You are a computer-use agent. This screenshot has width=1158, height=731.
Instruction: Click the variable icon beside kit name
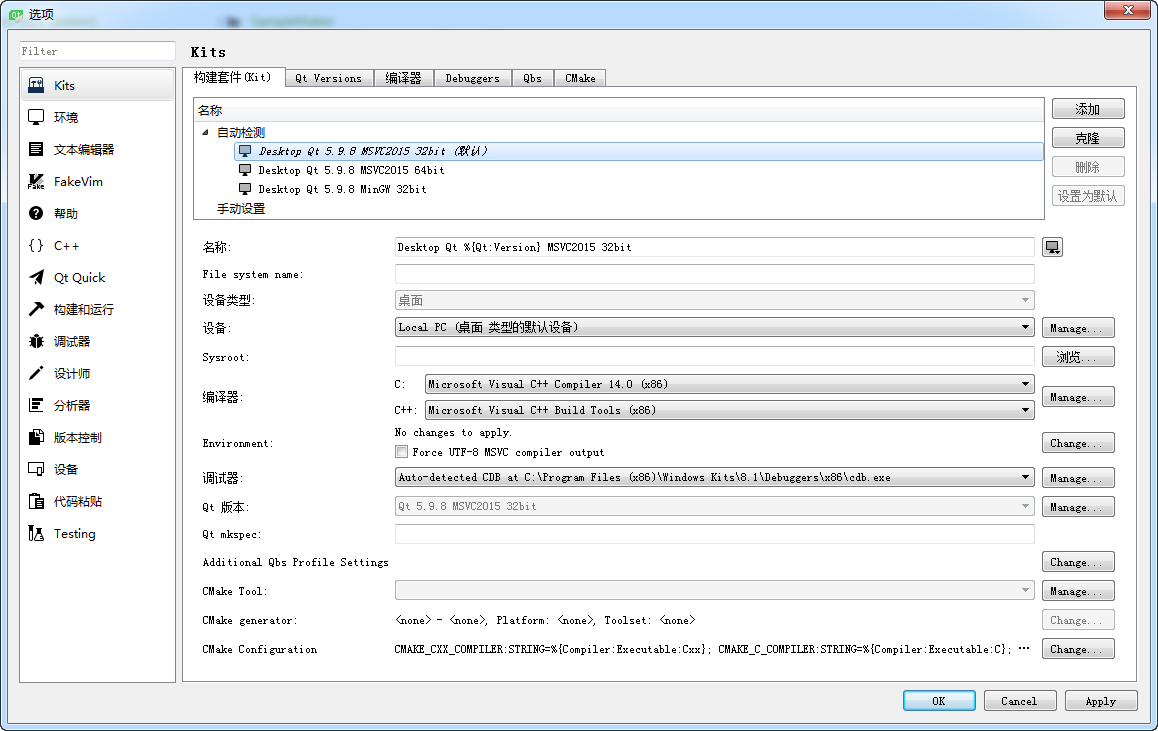[x=1051, y=246]
